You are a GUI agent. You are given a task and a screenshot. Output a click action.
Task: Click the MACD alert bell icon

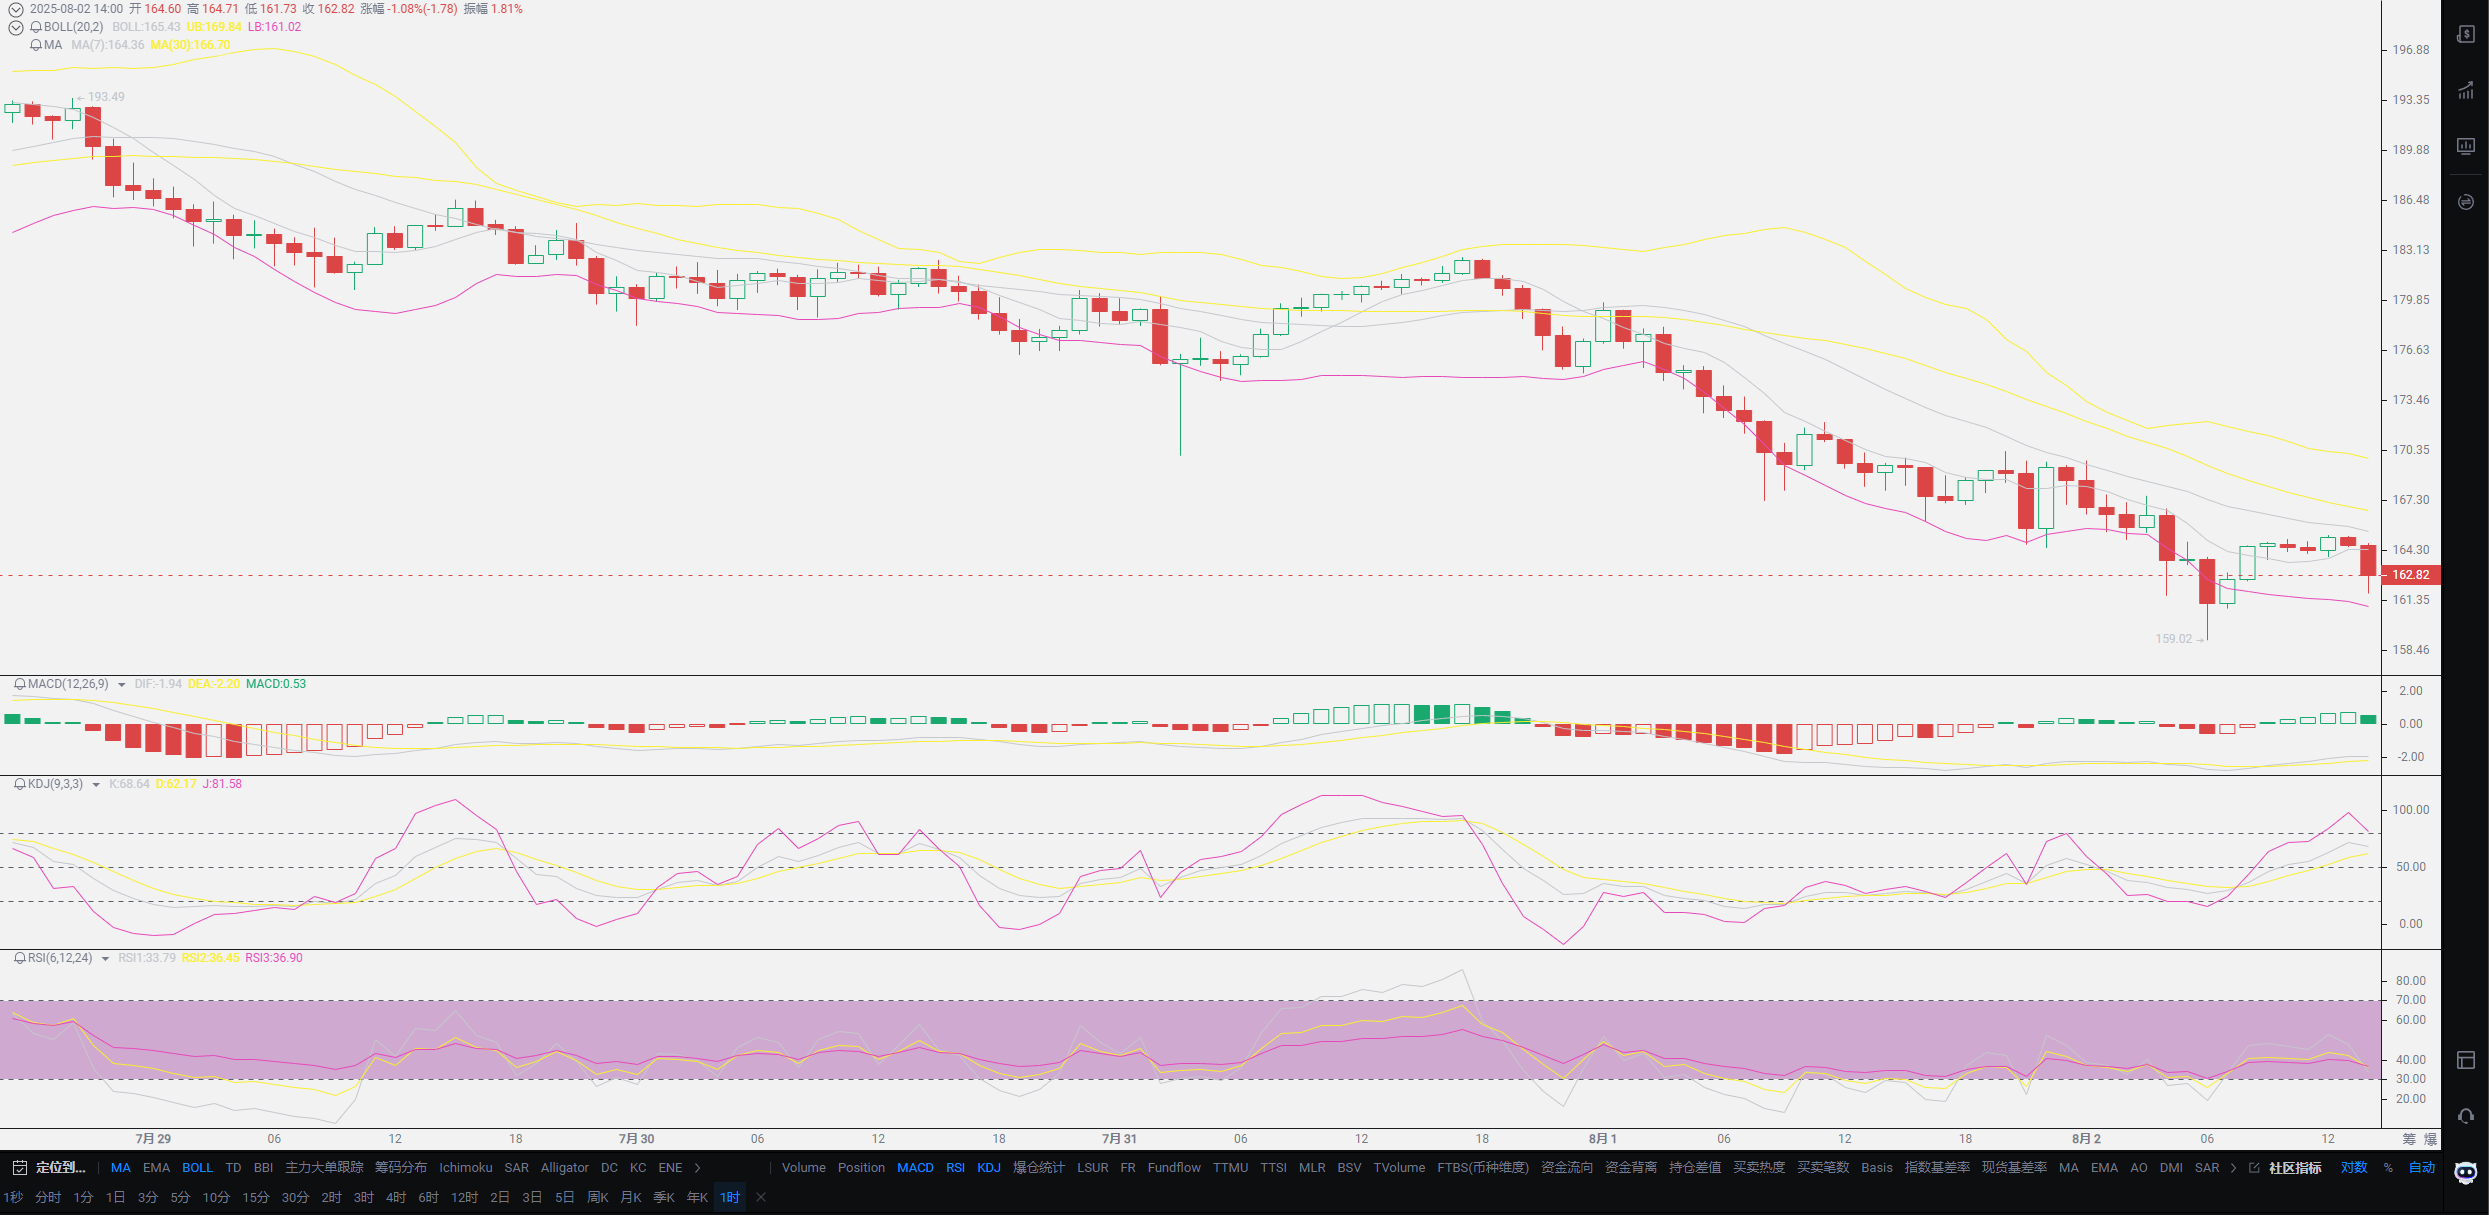(20, 684)
